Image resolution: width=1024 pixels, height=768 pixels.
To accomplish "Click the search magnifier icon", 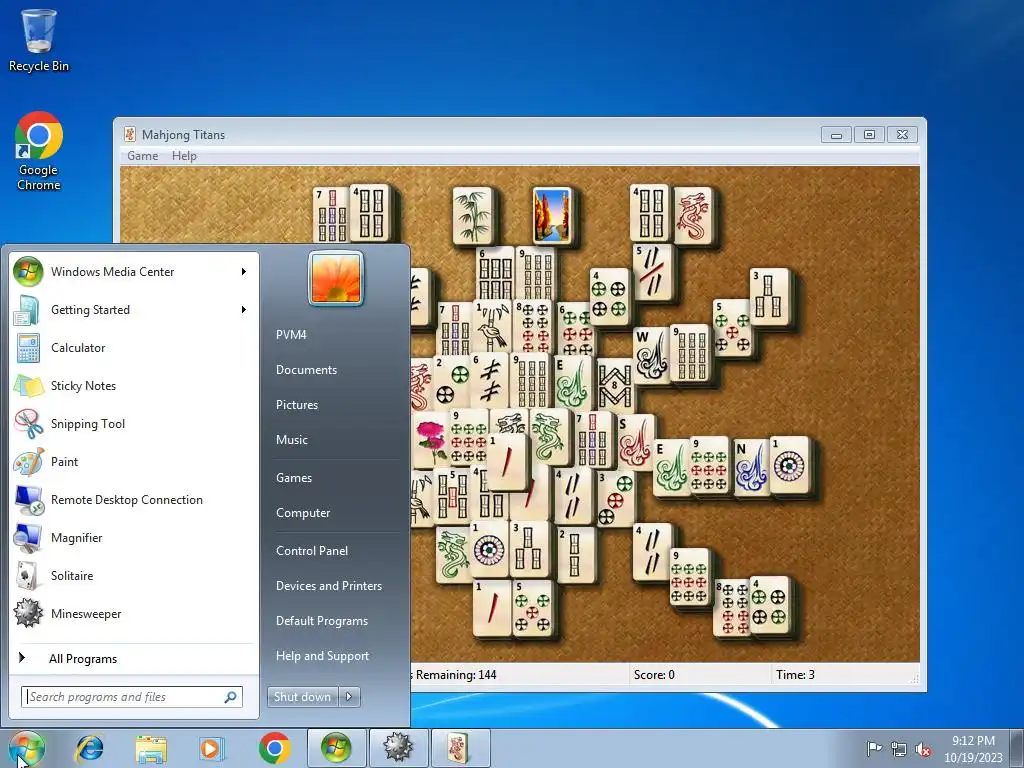I will [231, 697].
